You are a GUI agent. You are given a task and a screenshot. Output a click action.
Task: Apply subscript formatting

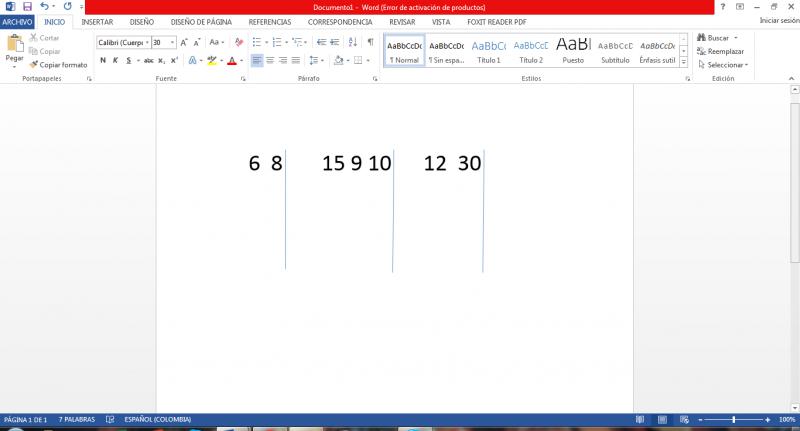(161, 60)
